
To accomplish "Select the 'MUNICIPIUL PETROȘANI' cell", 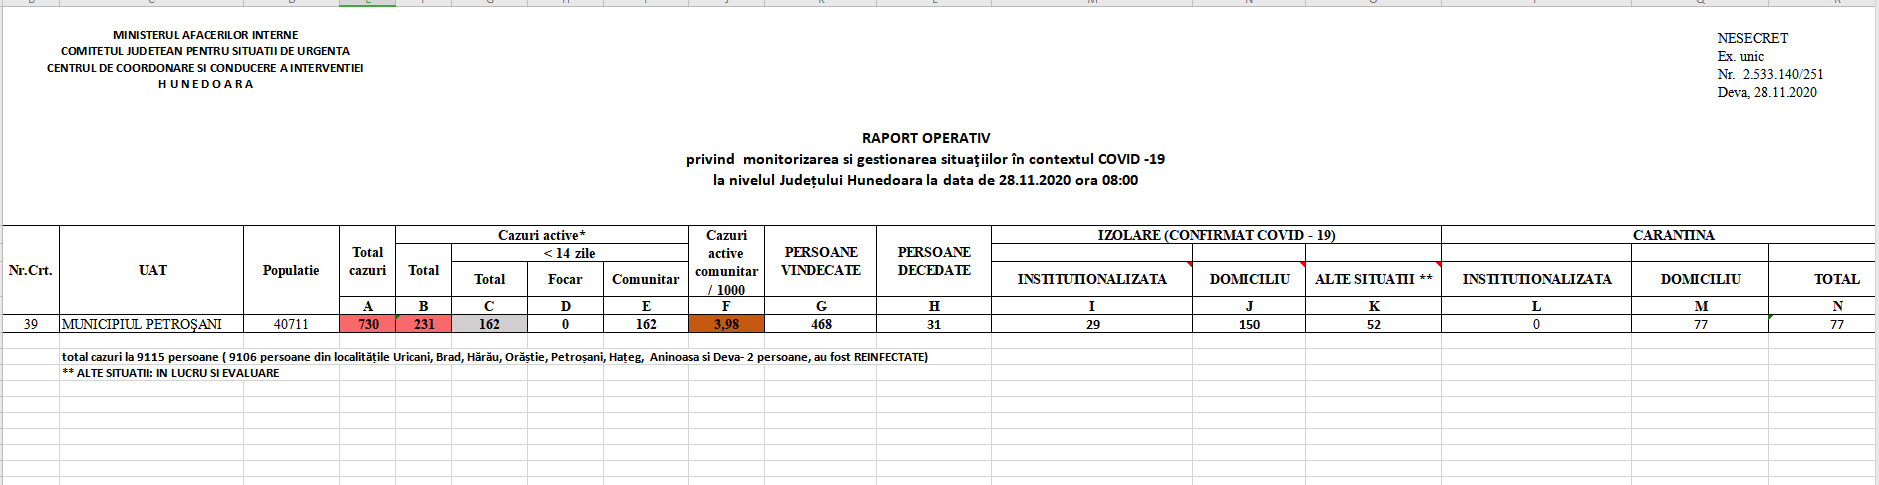I will (152, 324).
